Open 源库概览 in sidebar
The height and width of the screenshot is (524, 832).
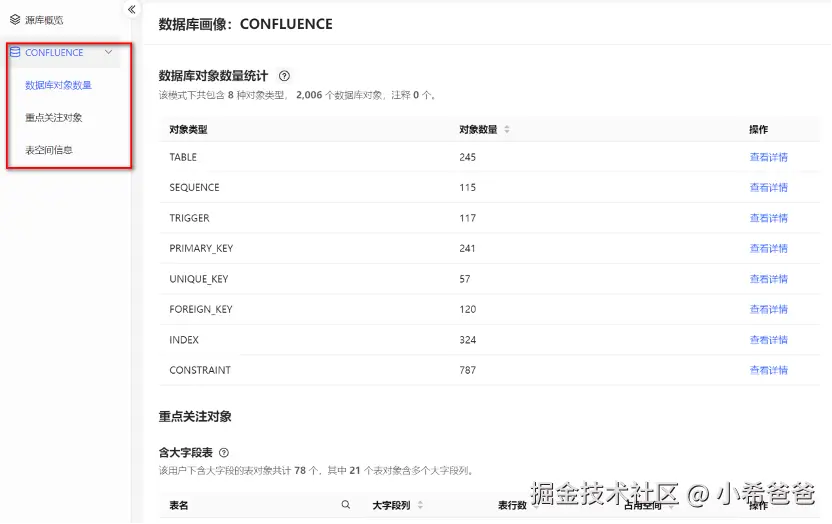pos(44,20)
